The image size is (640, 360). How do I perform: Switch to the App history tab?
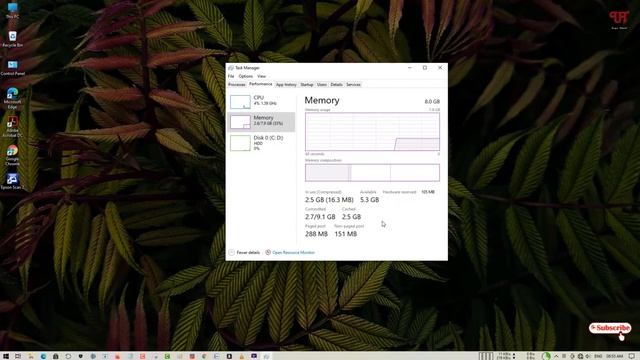click(x=286, y=84)
